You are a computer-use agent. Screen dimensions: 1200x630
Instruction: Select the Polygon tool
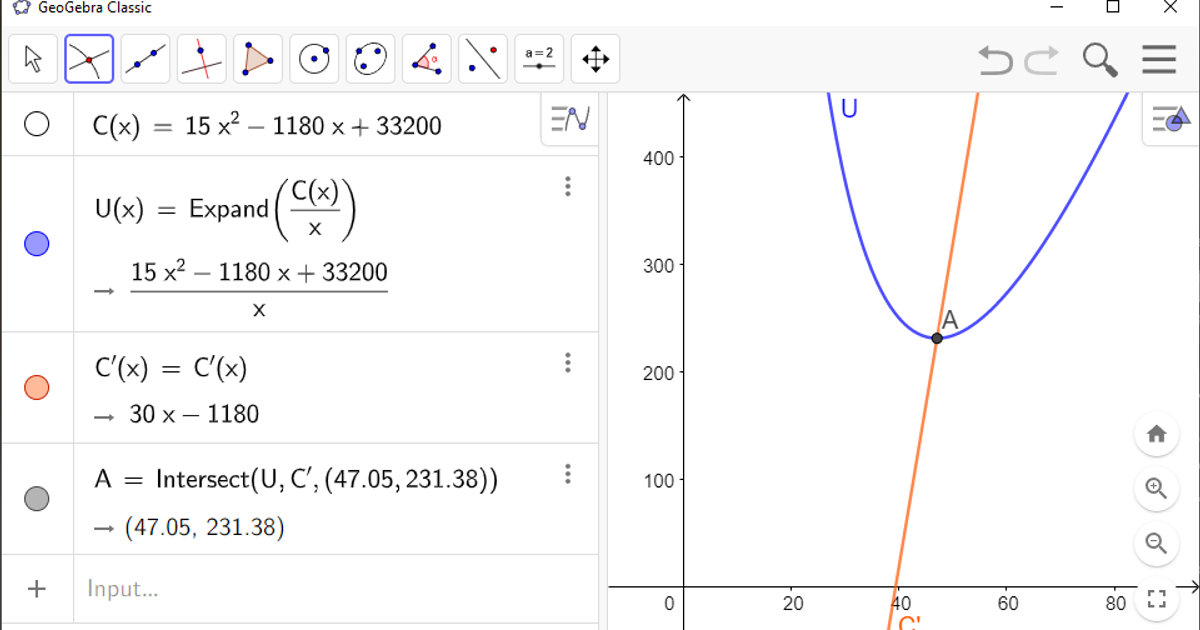pyautogui.click(x=257, y=58)
